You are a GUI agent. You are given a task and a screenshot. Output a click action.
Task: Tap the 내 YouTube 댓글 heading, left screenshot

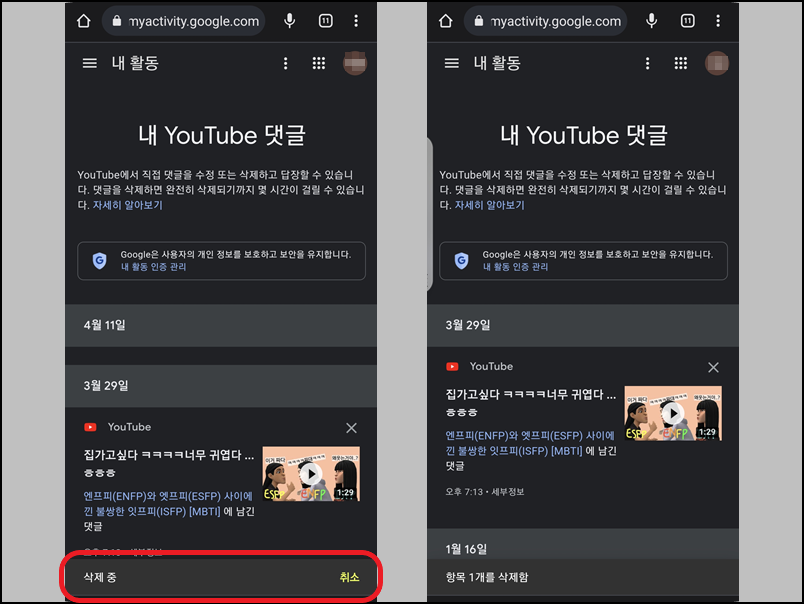tap(222, 135)
